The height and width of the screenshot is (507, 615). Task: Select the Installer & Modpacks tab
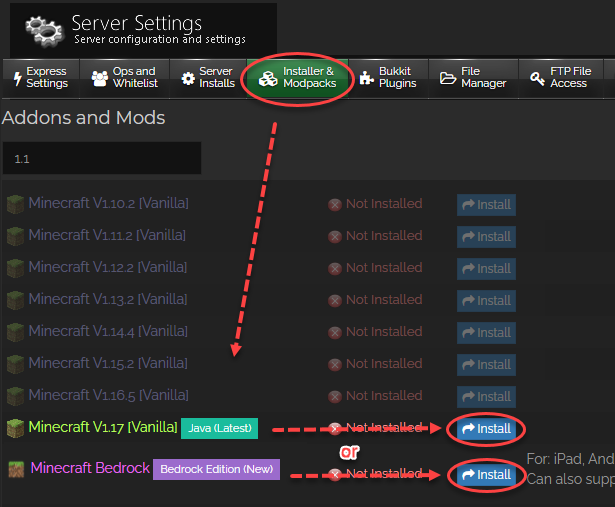(x=297, y=78)
